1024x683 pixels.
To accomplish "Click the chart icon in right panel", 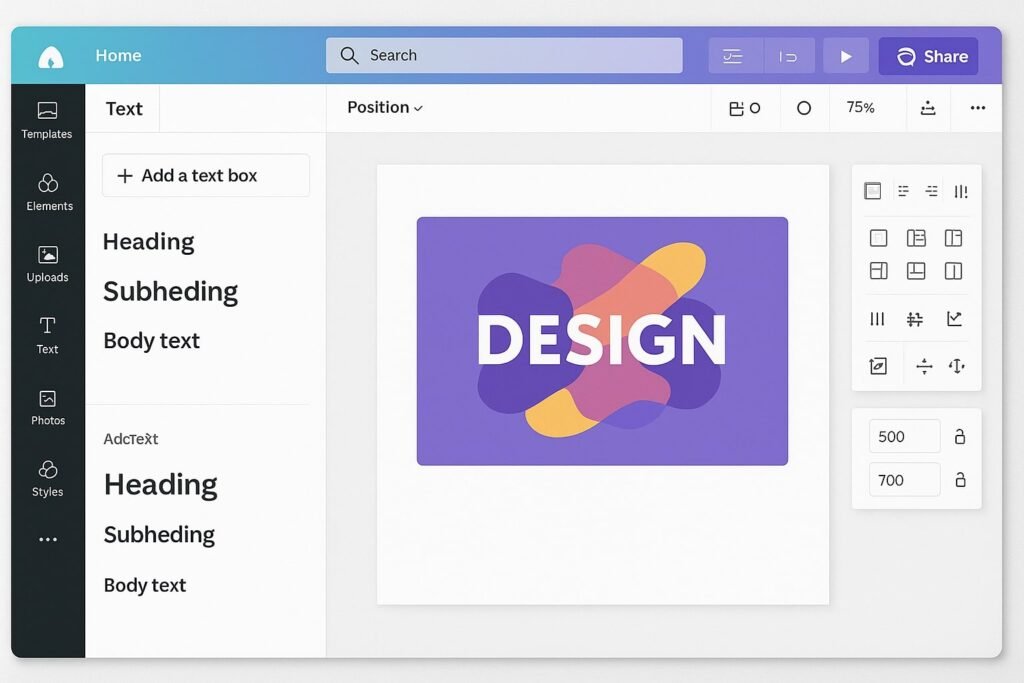I will coord(955,319).
